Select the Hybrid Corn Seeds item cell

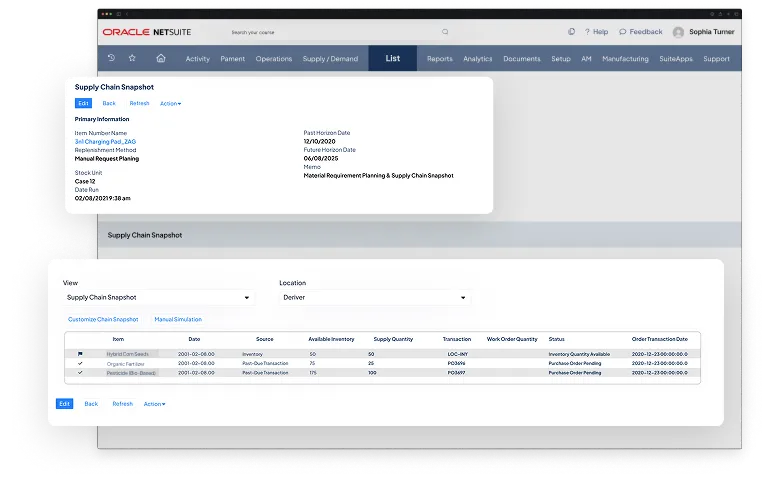pos(128,354)
